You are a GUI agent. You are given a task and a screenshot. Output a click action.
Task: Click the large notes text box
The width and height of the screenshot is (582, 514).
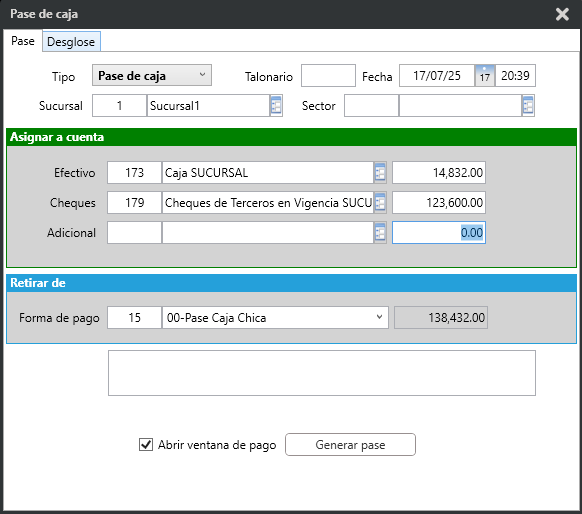click(x=322, y=373)
